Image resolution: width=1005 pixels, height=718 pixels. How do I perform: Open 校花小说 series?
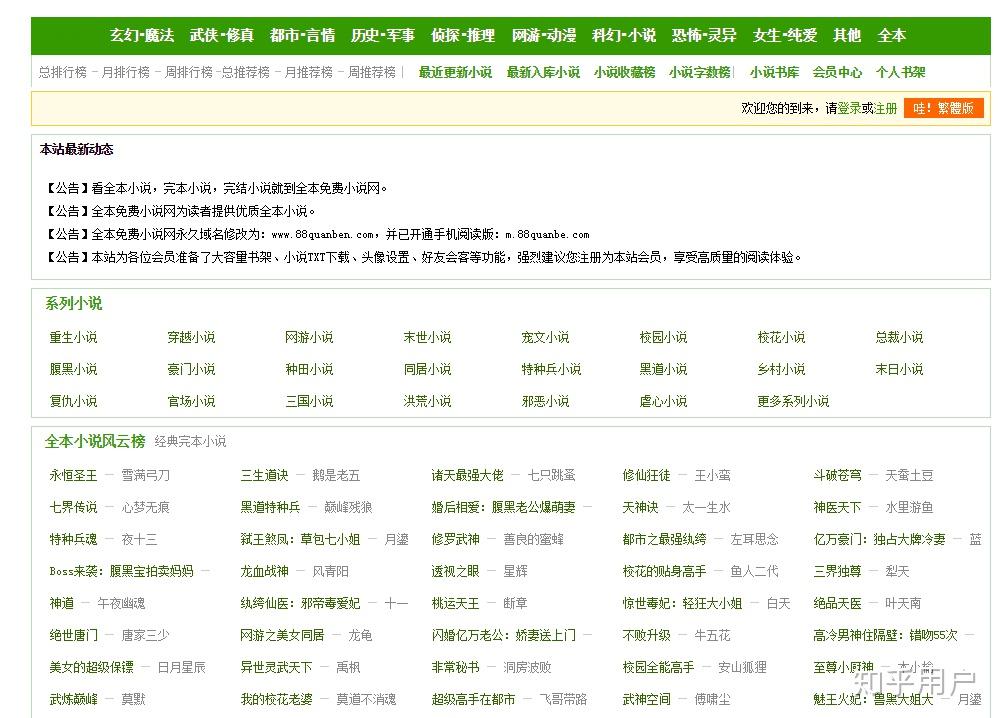click(x=781, y=337)
